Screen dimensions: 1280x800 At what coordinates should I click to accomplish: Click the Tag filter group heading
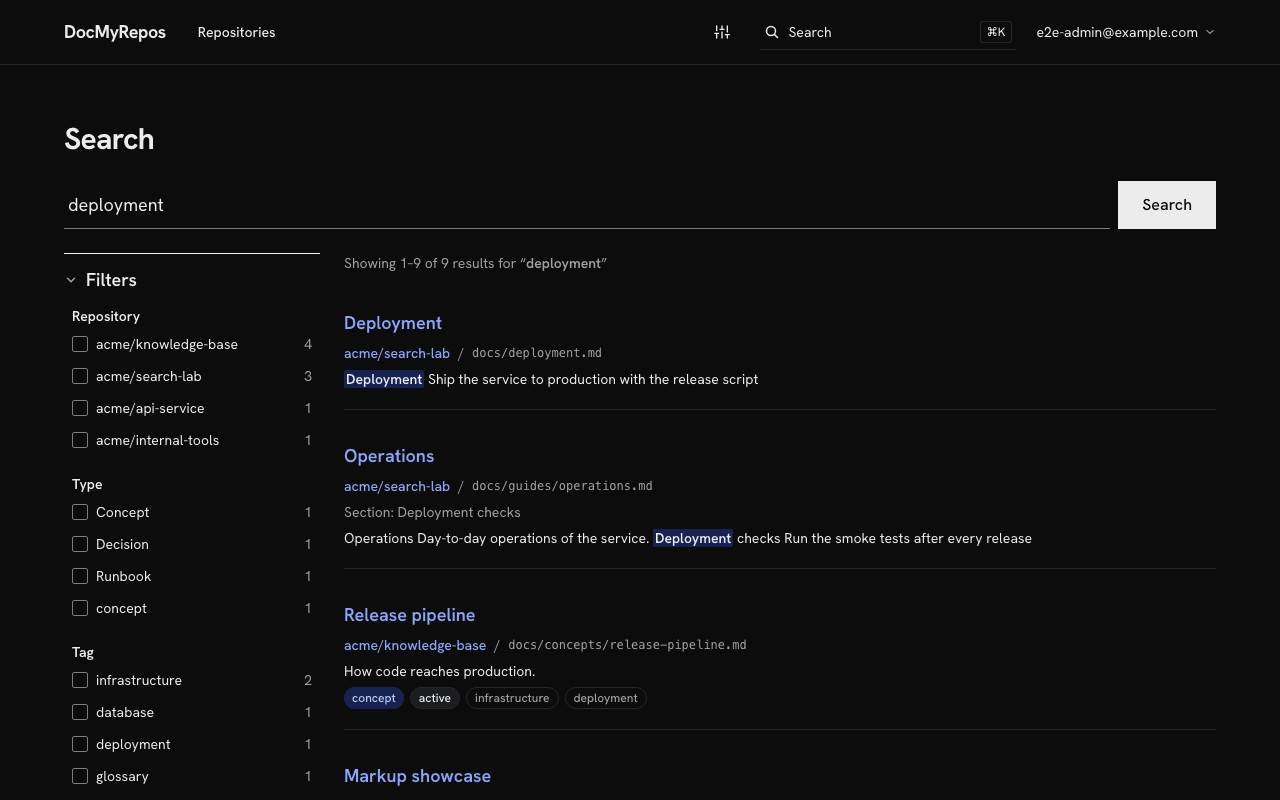83,652
